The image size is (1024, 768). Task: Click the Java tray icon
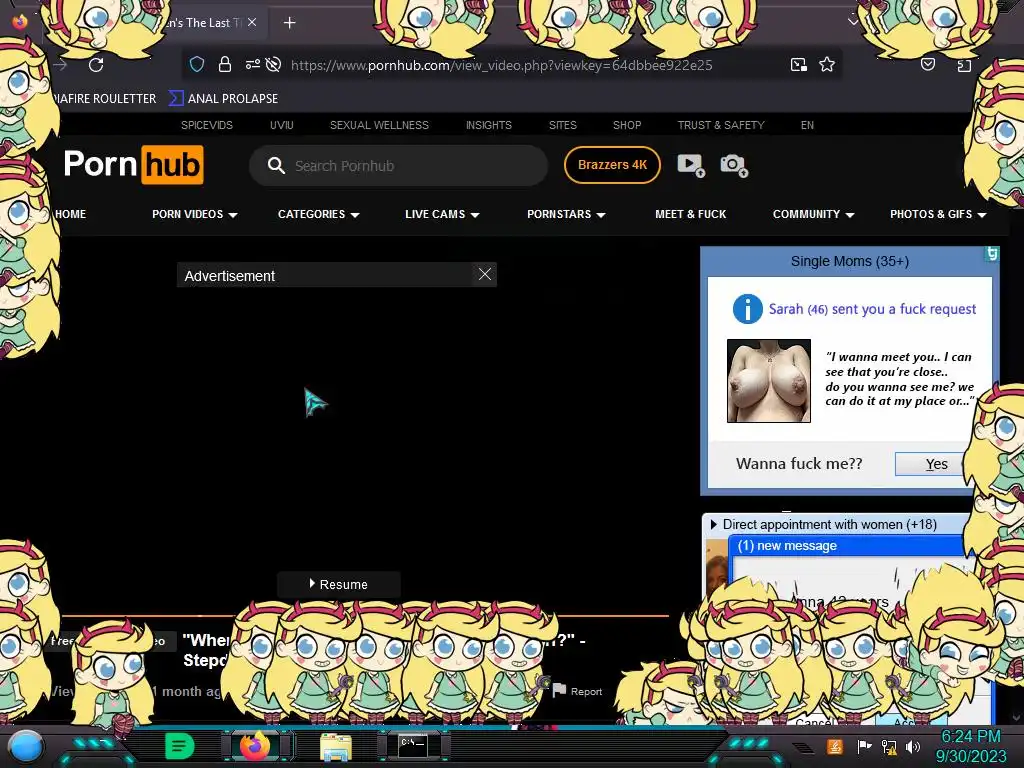pos(835,746)
